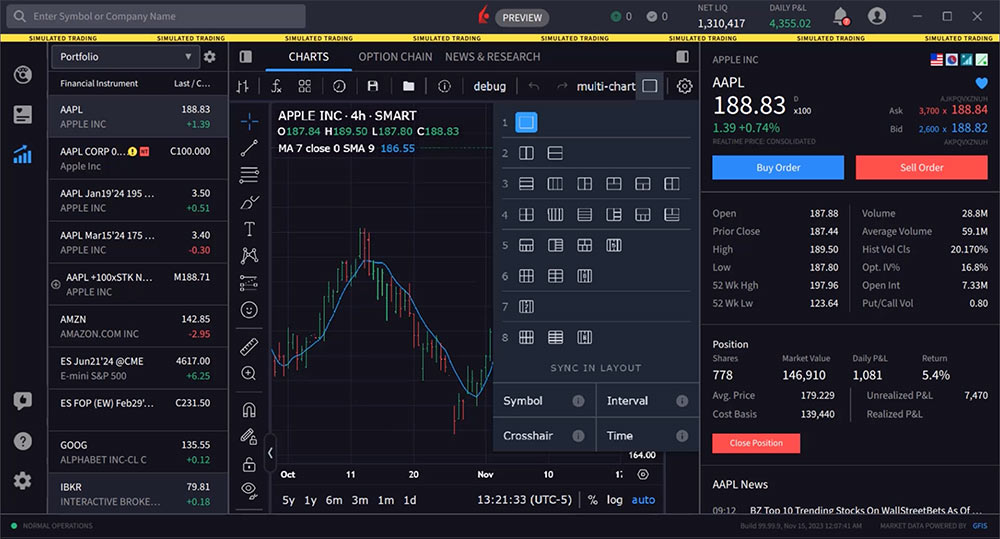Open the chart bar style selector
This screenshot has height=539, width=1000.
243,86
